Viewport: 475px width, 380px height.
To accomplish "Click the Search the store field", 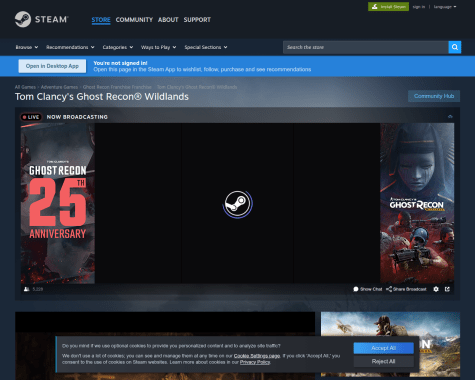I will pos(366,47).
